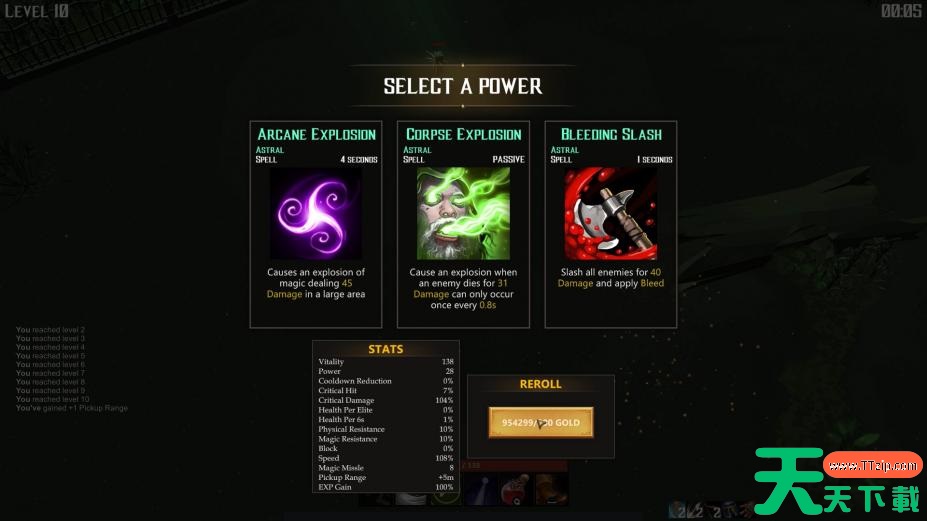
Task: Select the bloody axe Bleeding Slash icon
Action: tap(610, 213)
